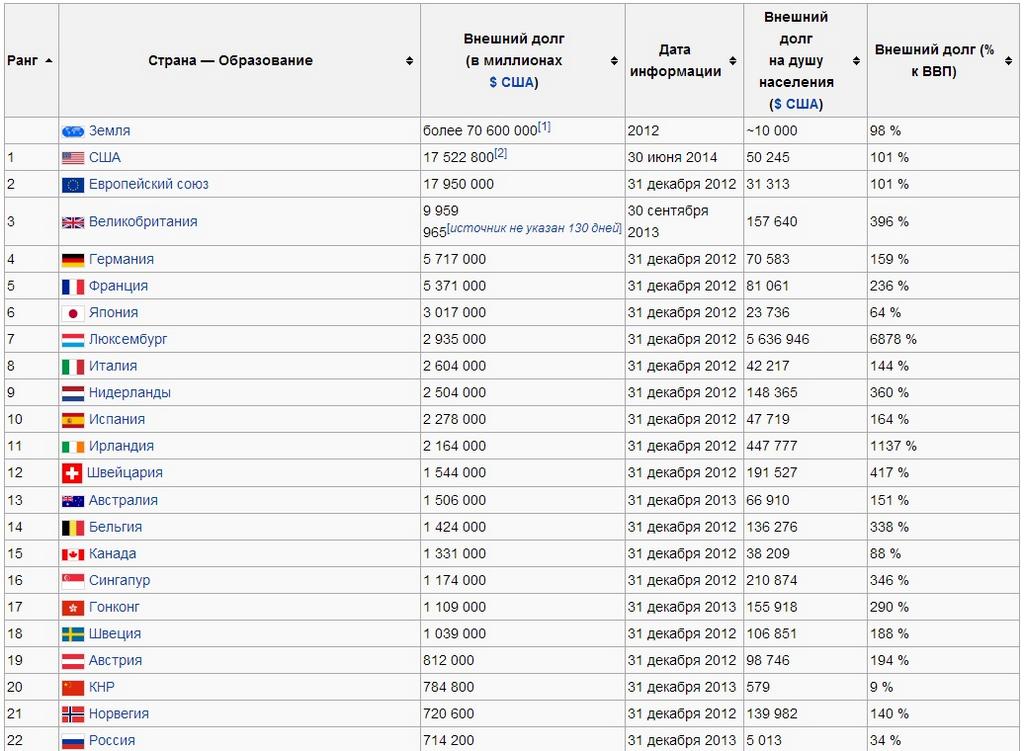This screenshot has width=1024, height=751.
Task: Sort by Страна — Образование column arrows
Action: [409, 61]
